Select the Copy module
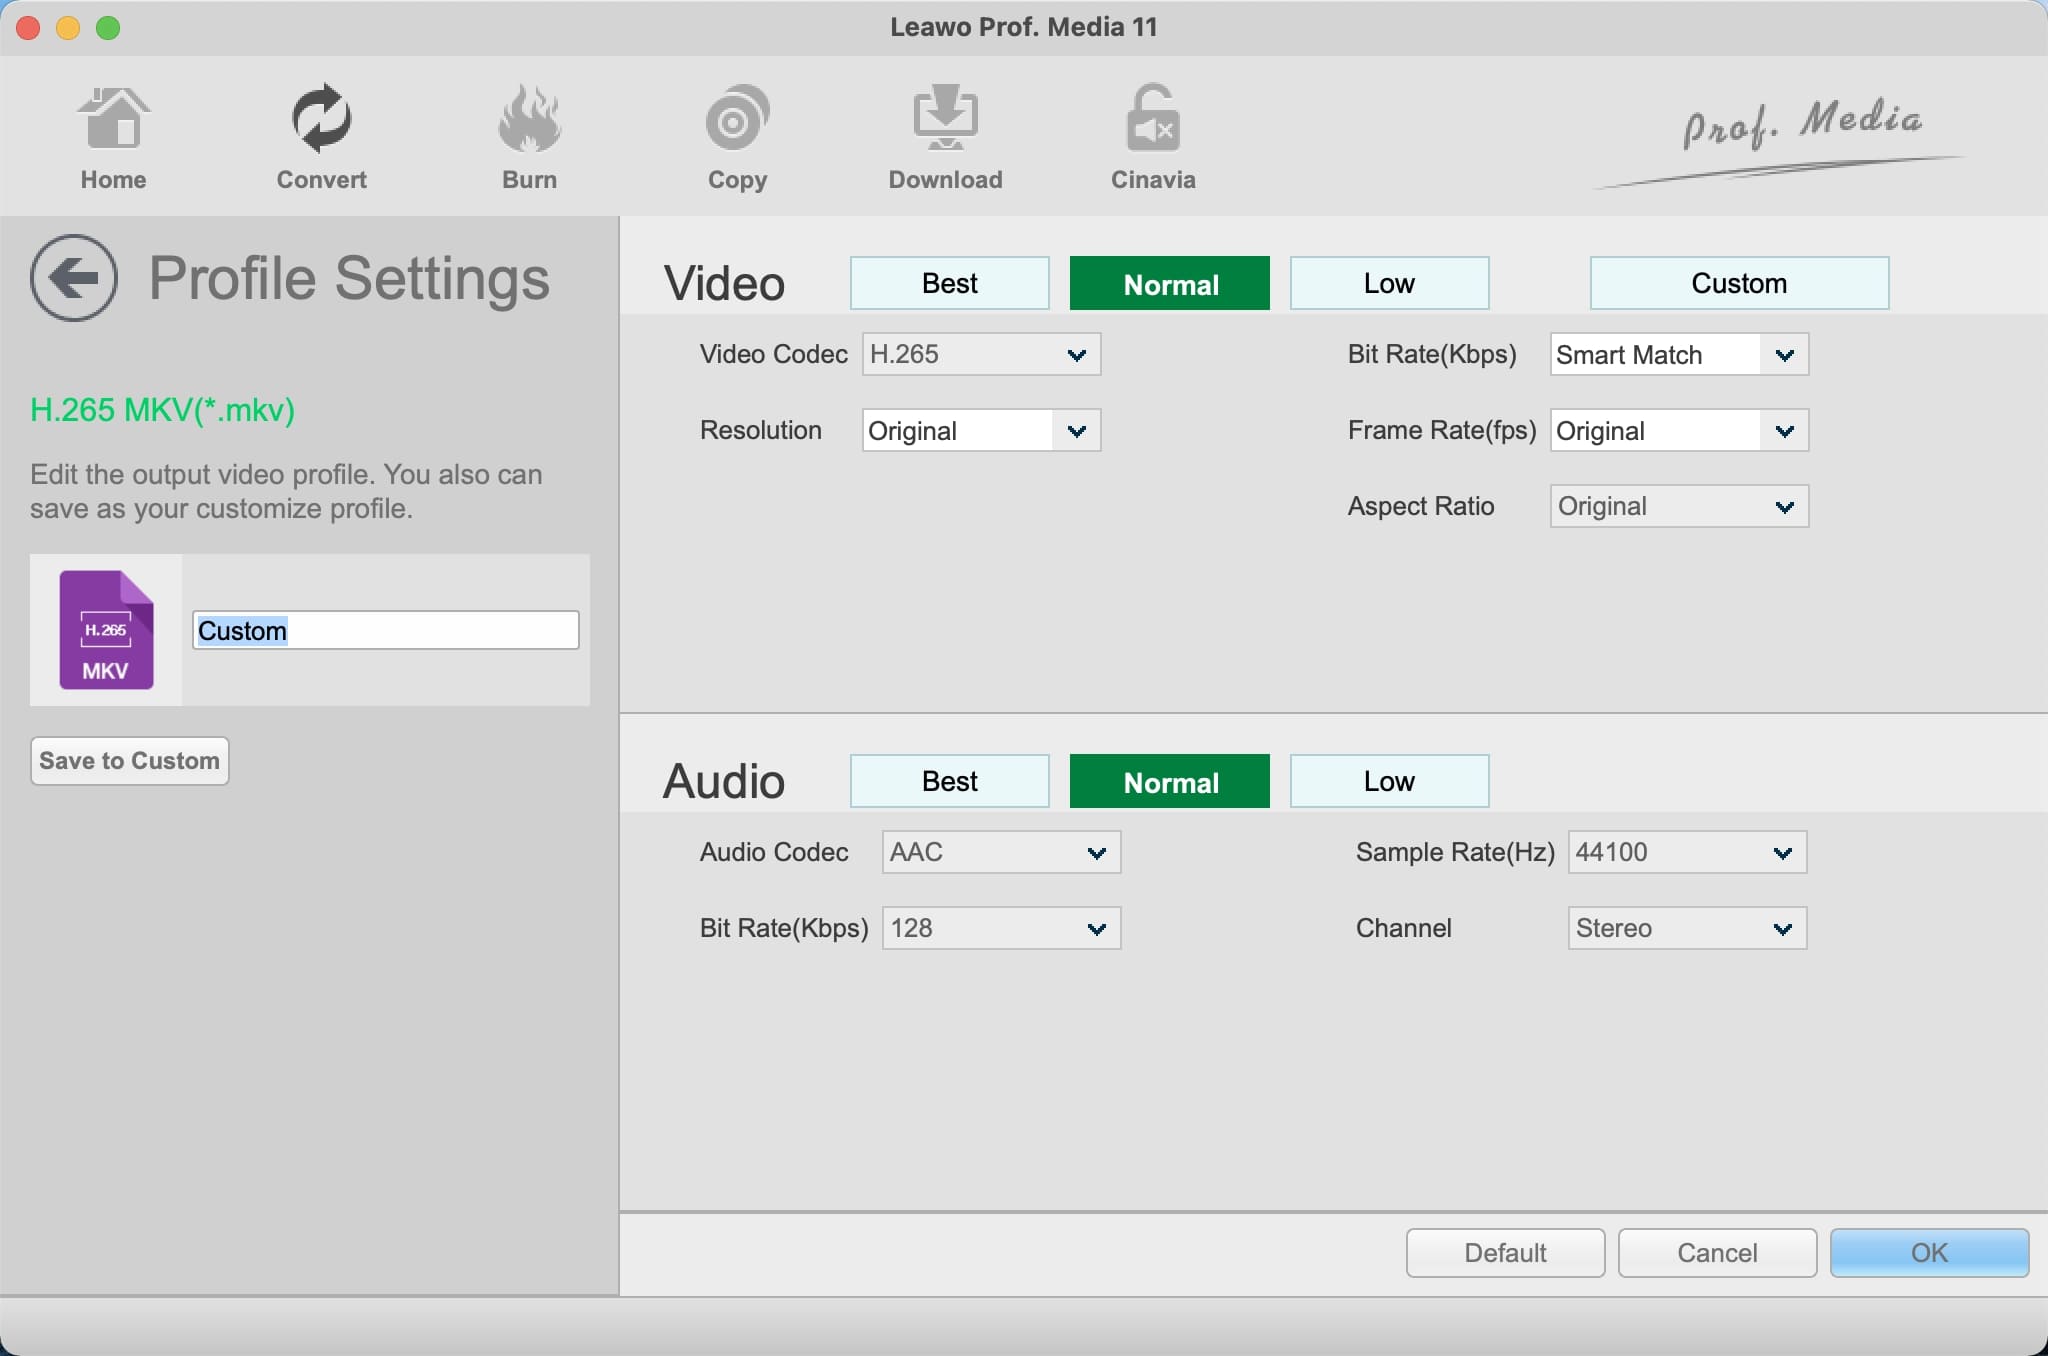2048x1356 pixels. coord(737,137)
